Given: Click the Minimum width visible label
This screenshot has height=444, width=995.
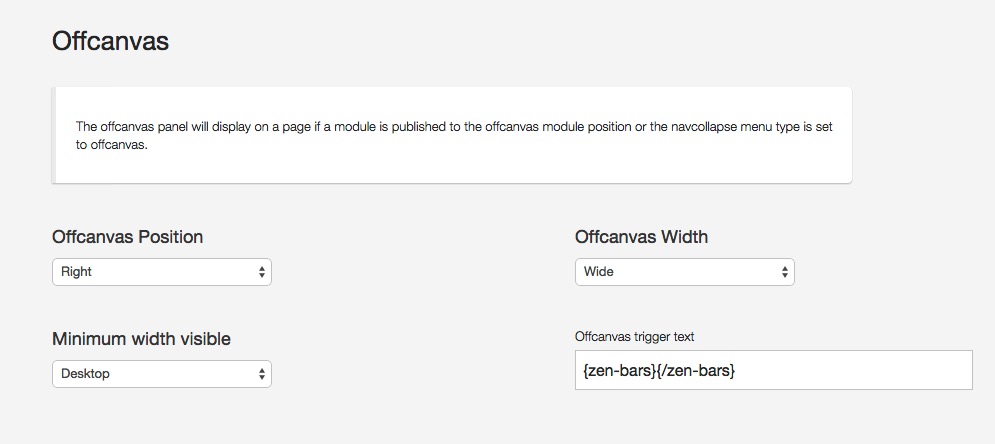Looking at the screenshot, I should [x=141, y=339].
